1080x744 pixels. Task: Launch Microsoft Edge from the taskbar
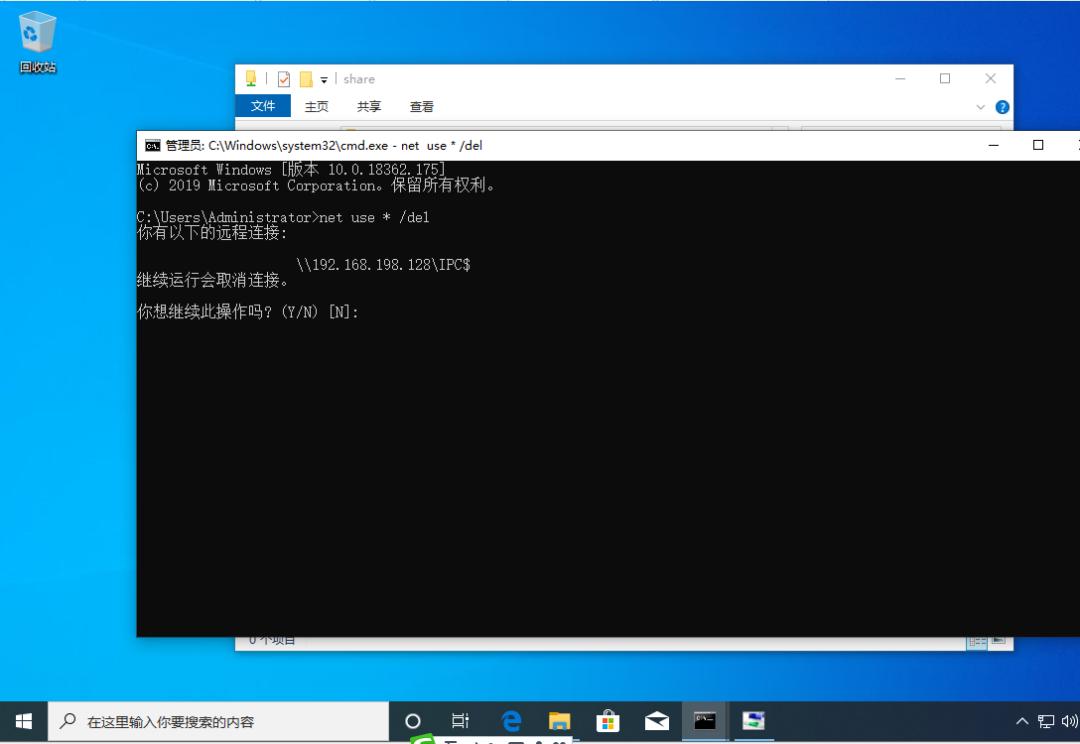coord(510,721)
